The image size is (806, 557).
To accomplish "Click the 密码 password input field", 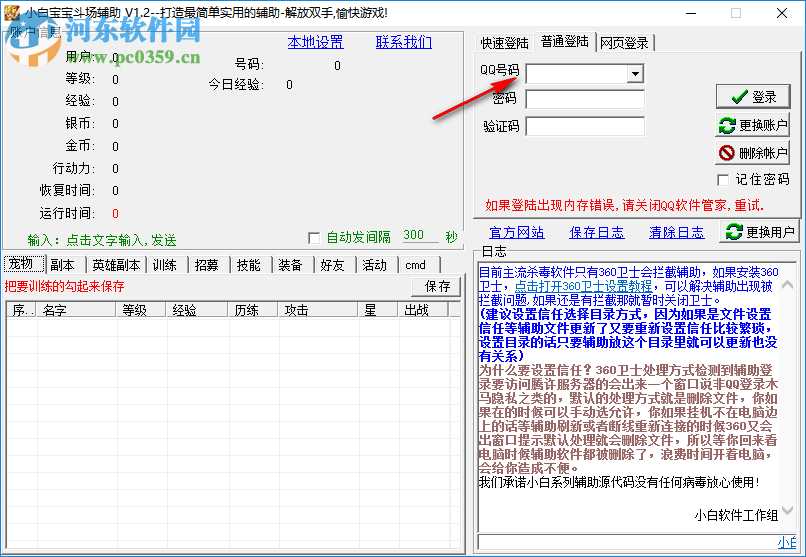I will [585, 99].
